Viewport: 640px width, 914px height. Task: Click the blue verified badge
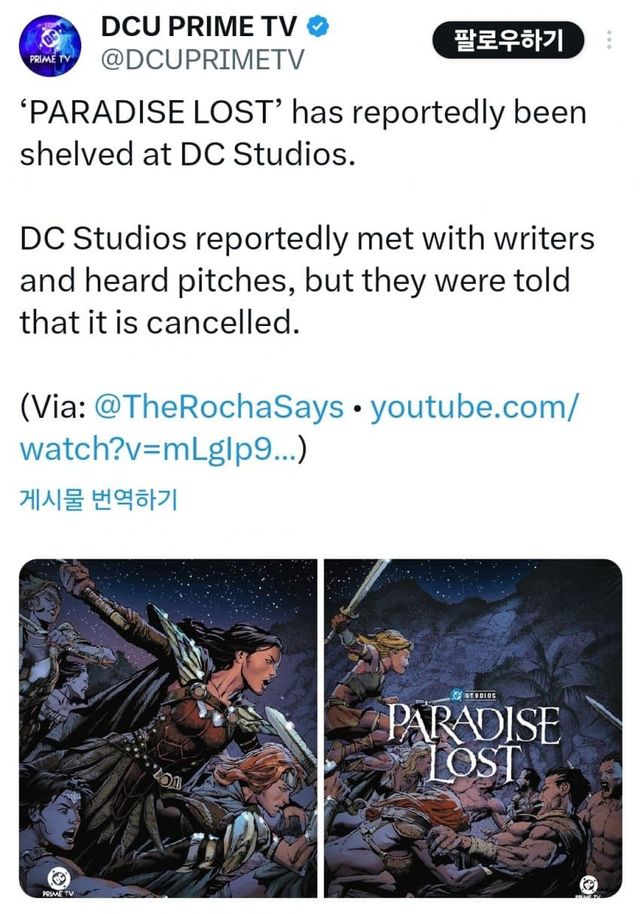click(x=318, y=27)
